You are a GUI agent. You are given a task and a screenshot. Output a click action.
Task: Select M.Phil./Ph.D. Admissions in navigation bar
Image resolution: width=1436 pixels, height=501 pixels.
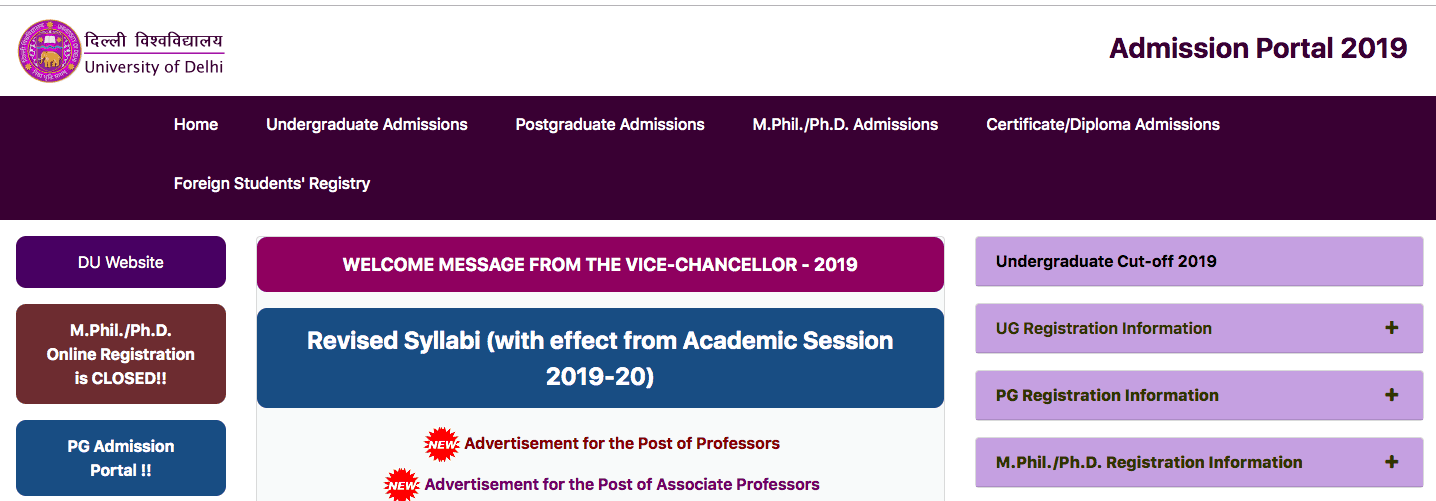coord(845,125)
